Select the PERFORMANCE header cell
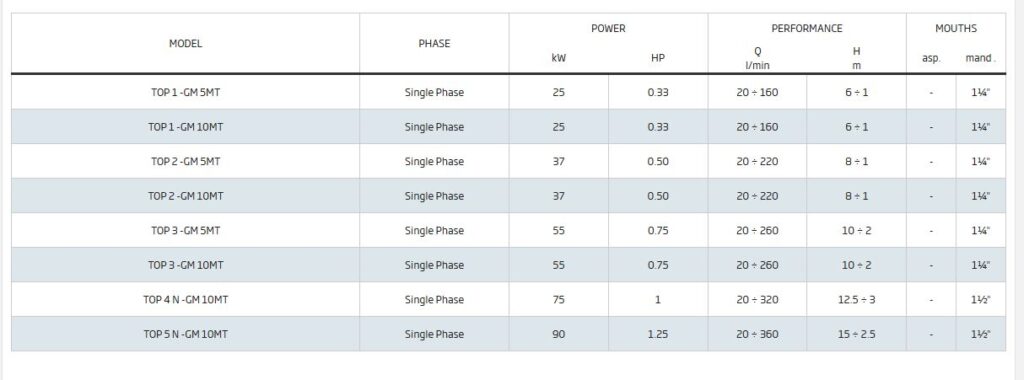The image size is (1024, 380). tap(807, 29)
